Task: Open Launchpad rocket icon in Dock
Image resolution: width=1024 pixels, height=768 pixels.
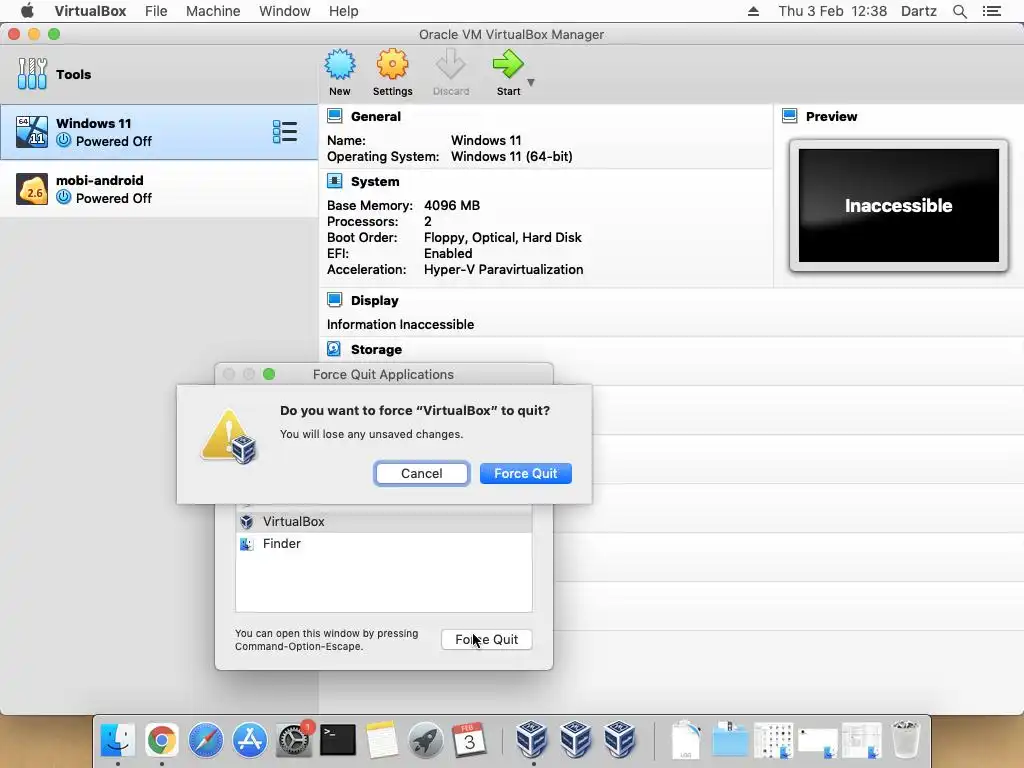Action: click(425, 739)
